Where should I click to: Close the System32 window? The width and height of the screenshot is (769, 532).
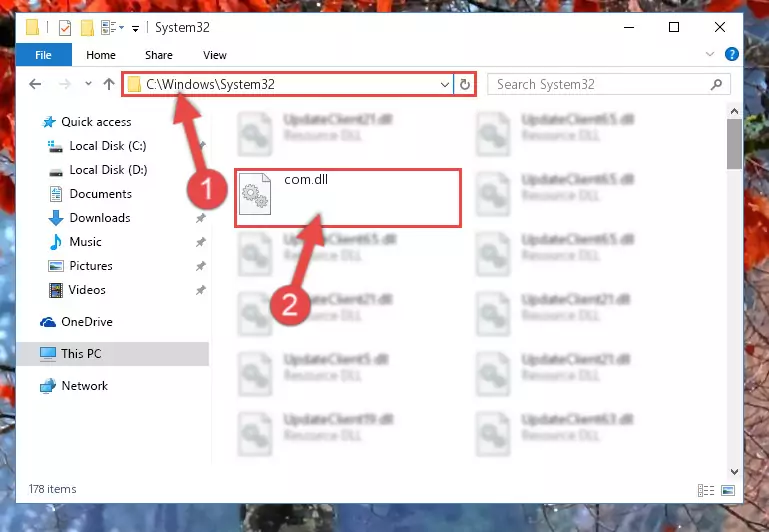(720, 27)
